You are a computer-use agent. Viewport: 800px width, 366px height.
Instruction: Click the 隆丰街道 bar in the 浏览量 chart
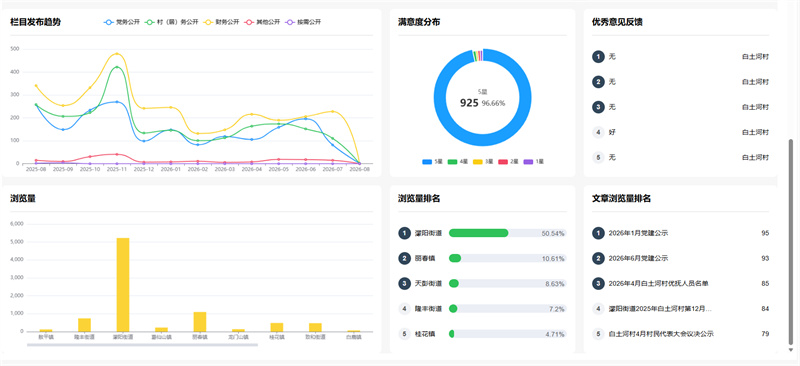tap(84, 325)
